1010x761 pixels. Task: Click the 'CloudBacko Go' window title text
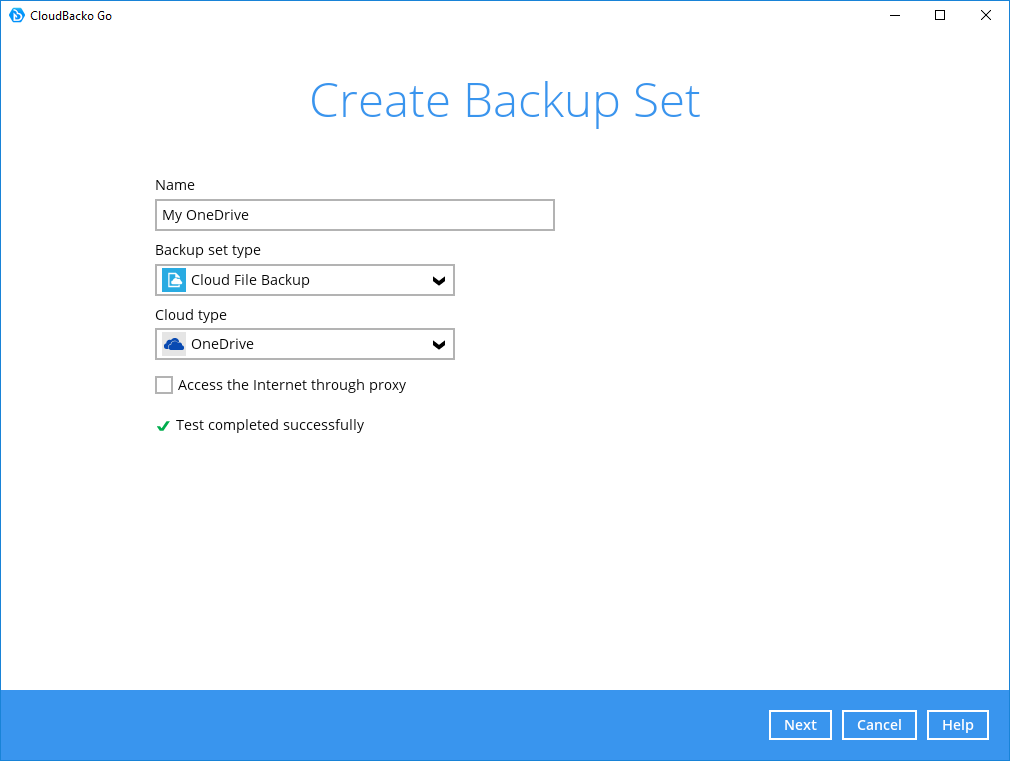click(x=71, y=16)
